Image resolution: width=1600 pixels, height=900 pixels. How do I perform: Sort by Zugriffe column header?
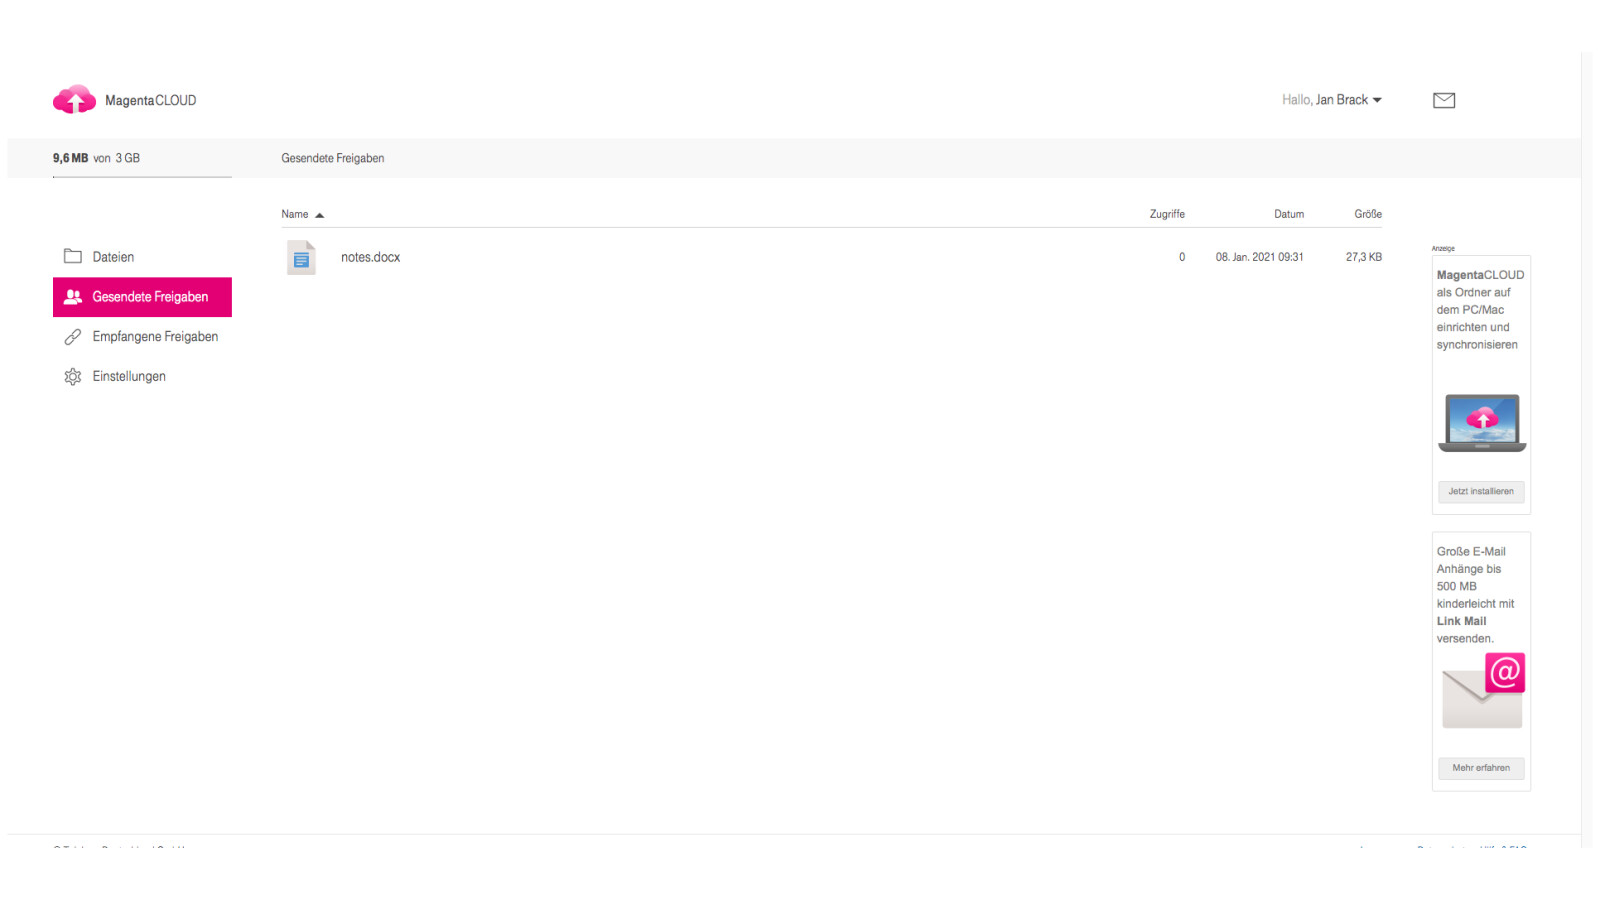[x=1167, y=214]
